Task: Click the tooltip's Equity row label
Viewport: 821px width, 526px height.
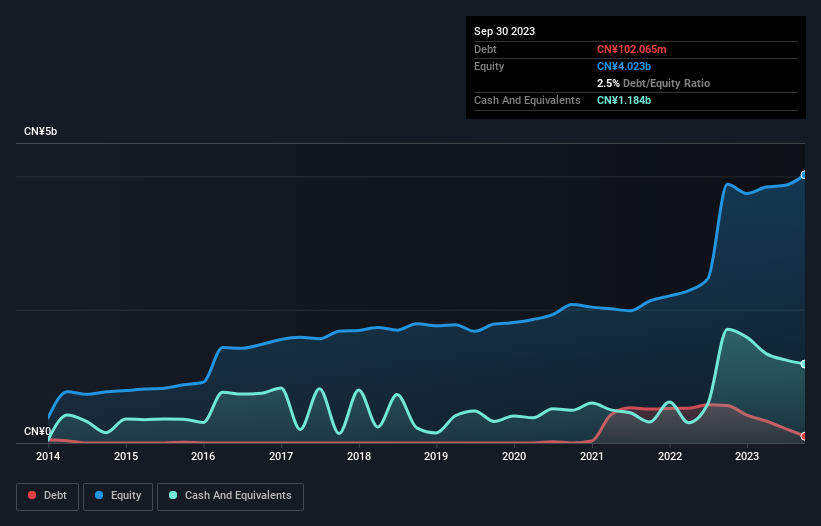Action: (x=489, y=66)
